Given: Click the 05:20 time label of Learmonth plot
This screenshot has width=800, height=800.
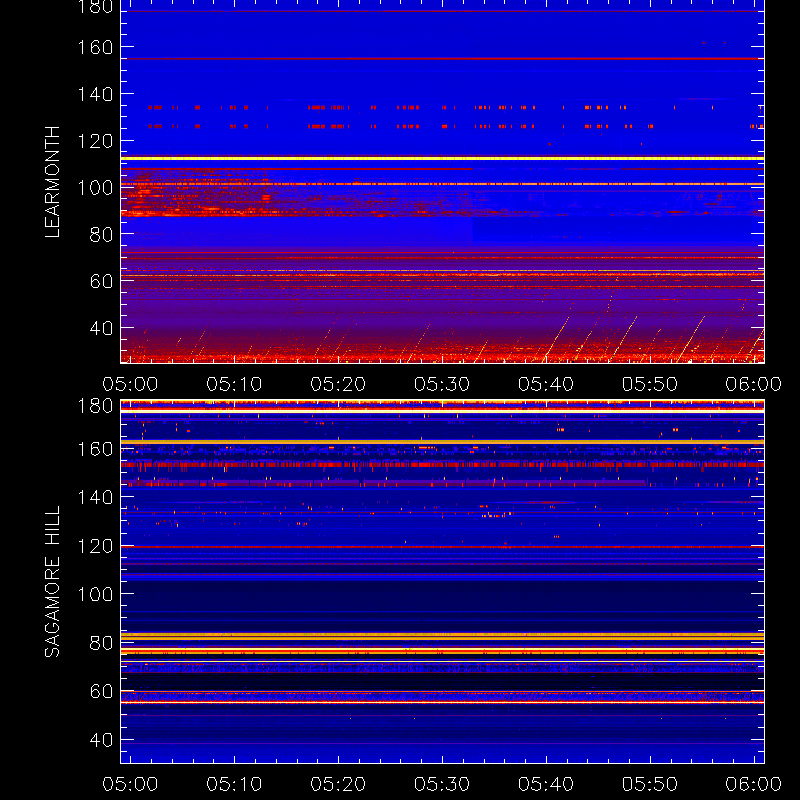Looking at the screenshot, I should click(x=338, y=384).
